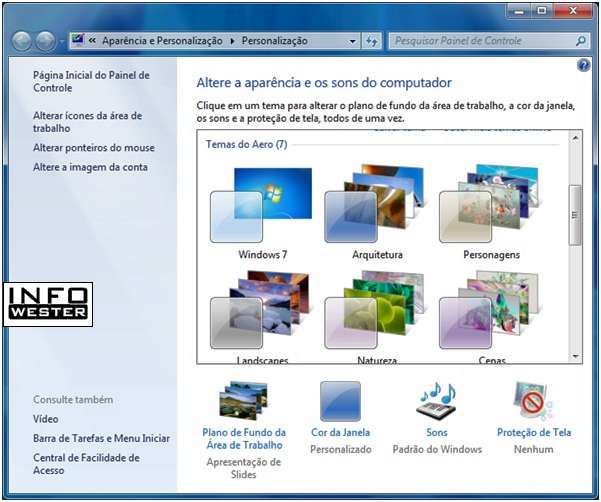Click the Forward navigation arrow button
The height and width of the screenshot is (502, 601).
tap(46, 41)
